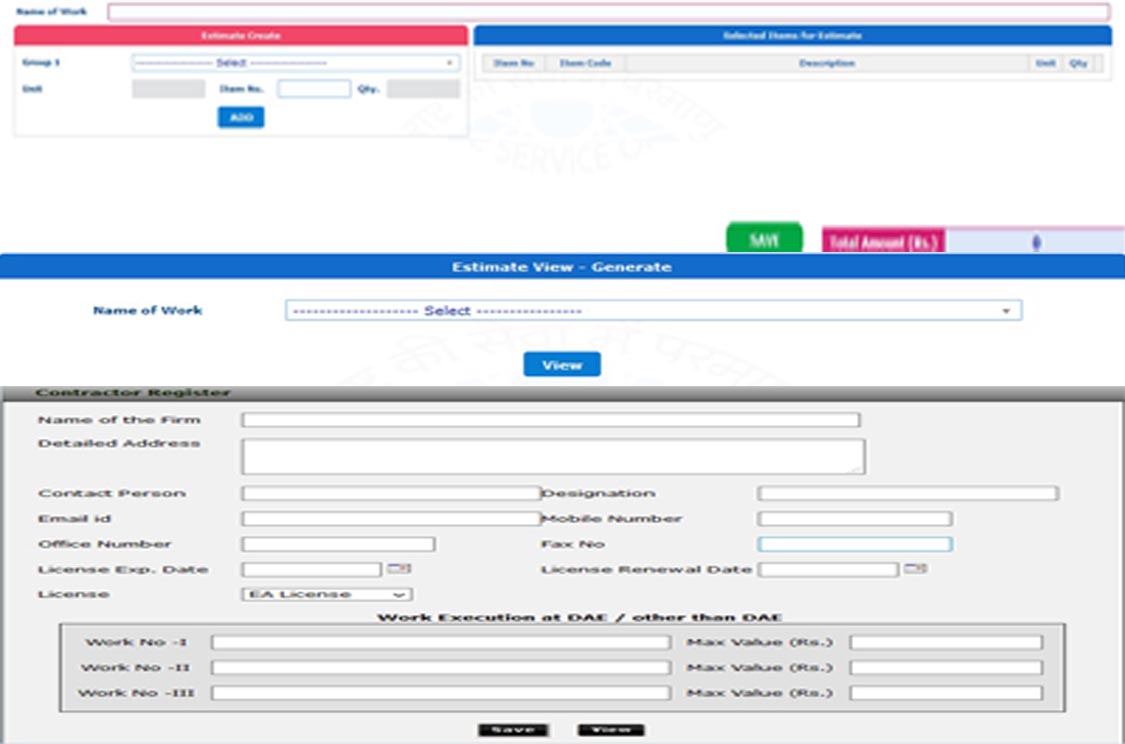Click the Work No -I text field

pyautogui.click(x=440, y=642)
